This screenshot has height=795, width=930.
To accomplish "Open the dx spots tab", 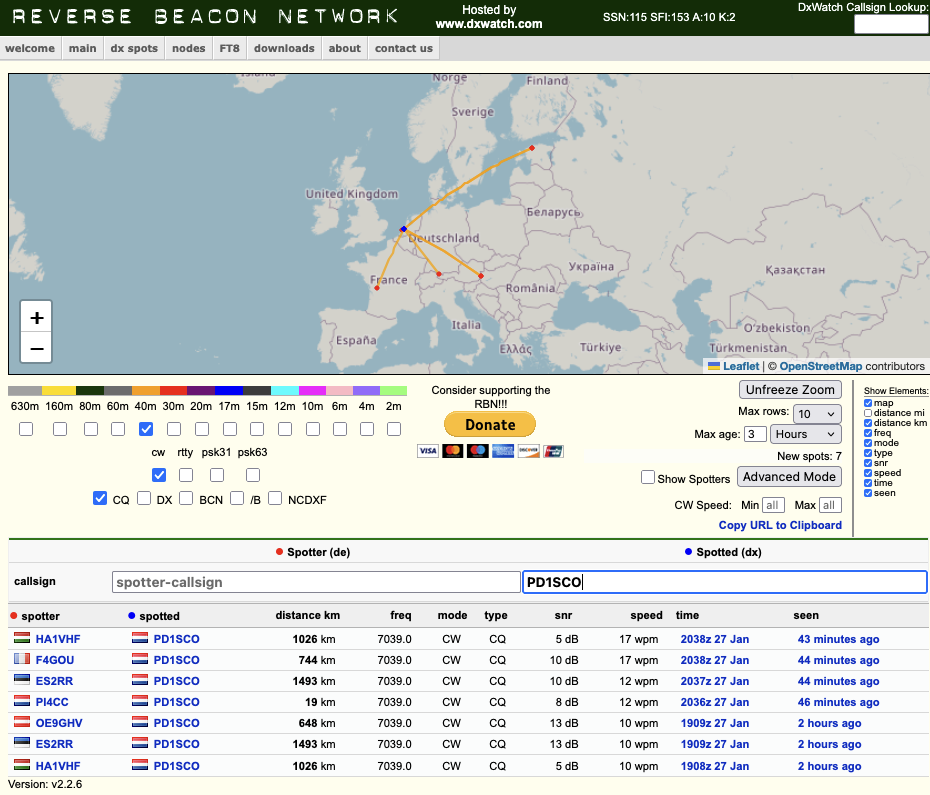I will pyautogui.click(x=134, y=48).
